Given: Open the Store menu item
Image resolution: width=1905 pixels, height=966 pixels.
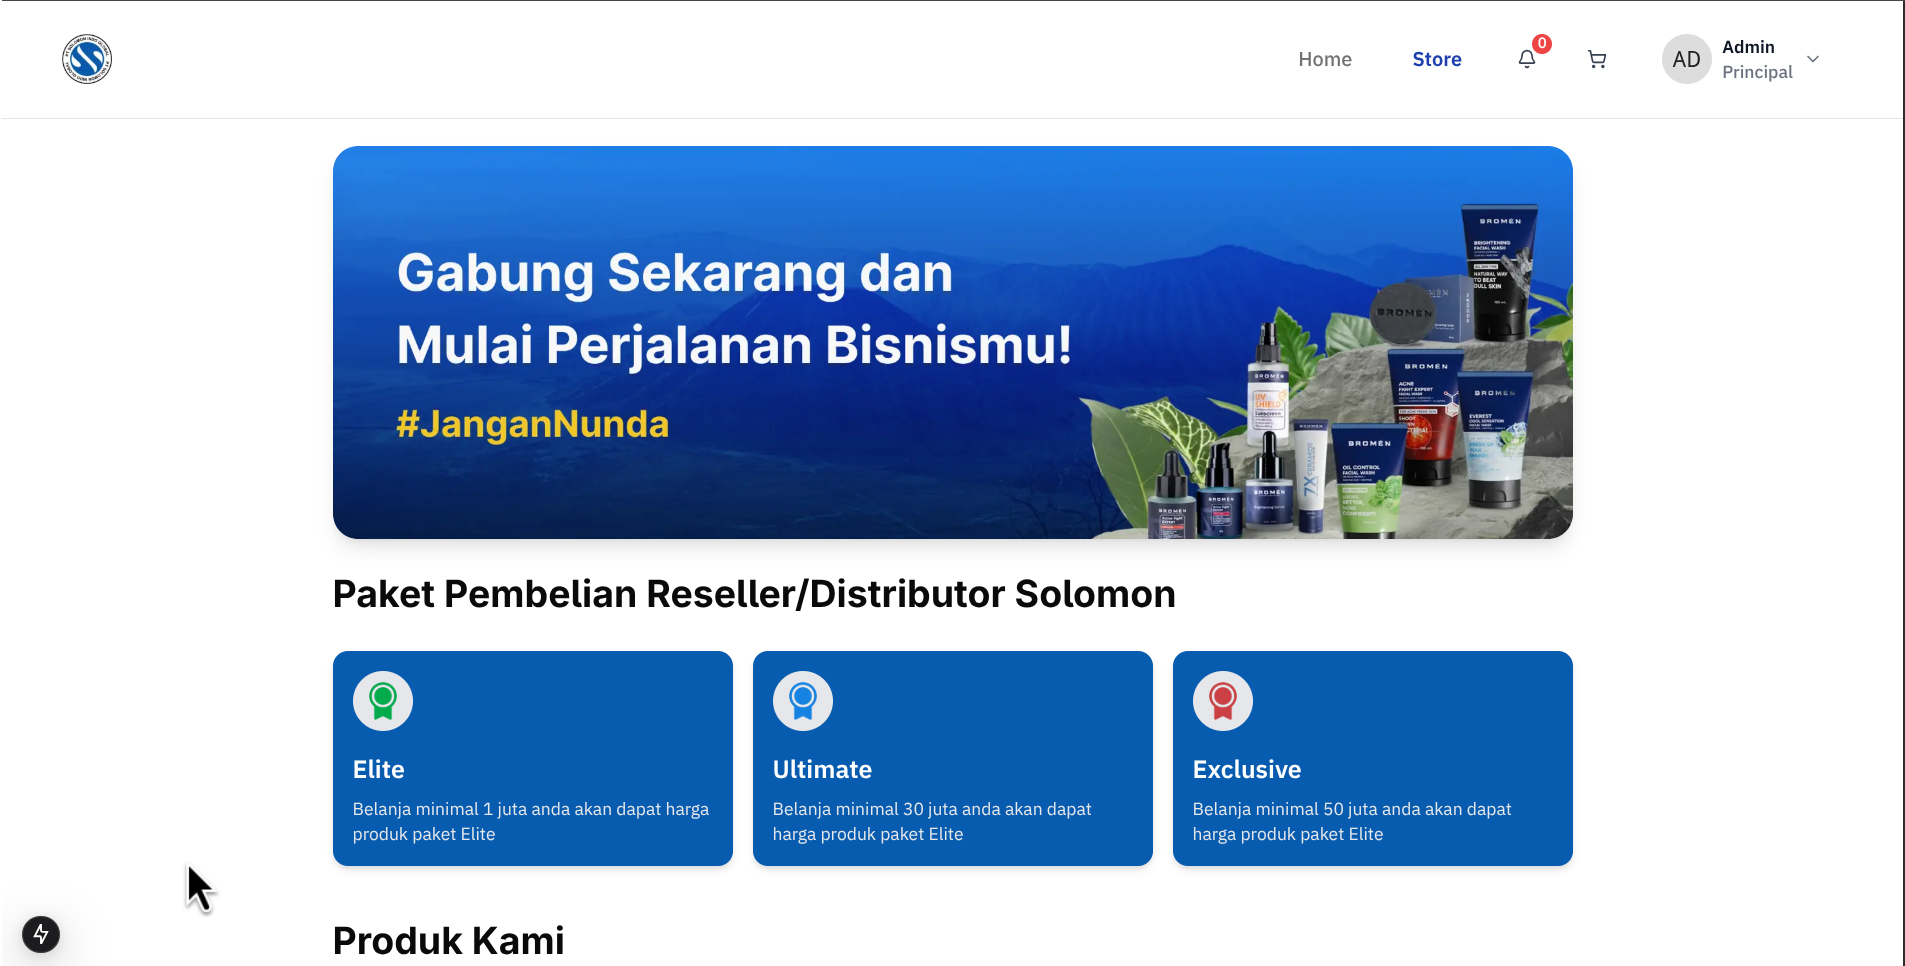Looking at the screenshot, I should 1437,59.
